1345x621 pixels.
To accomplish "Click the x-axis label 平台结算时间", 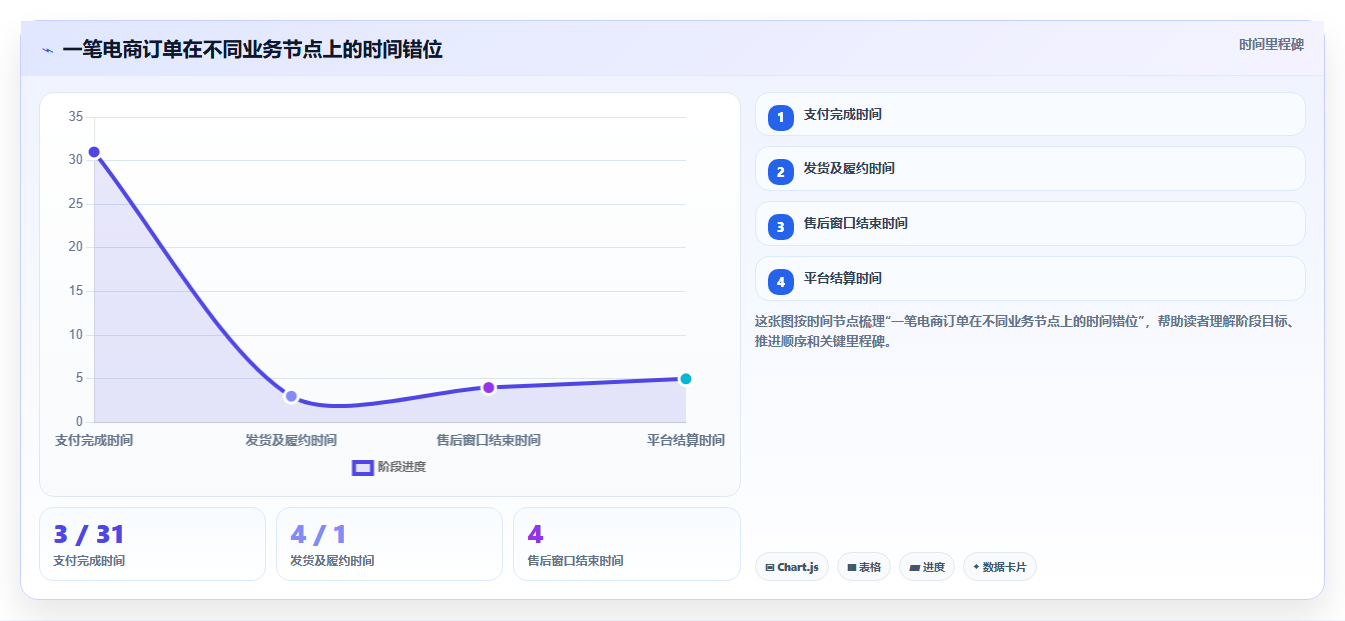I will click(x=686, y=440).
